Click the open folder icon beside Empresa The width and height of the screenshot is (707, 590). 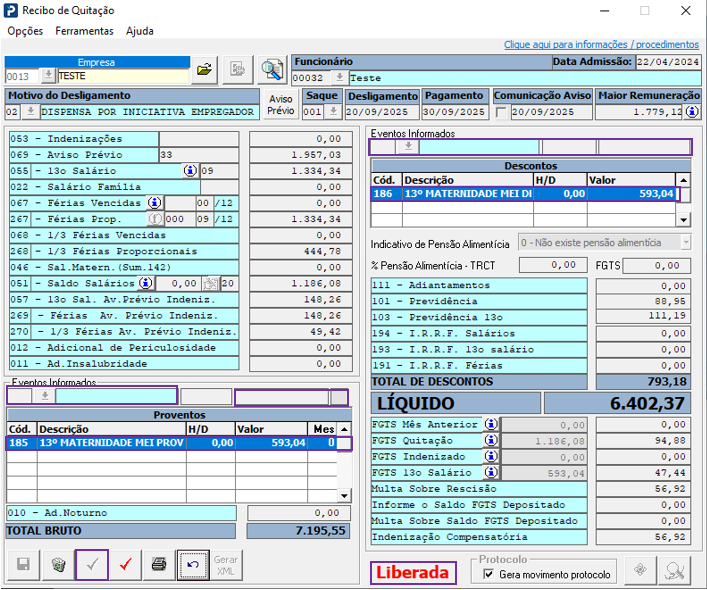click(x=204, y=70)
